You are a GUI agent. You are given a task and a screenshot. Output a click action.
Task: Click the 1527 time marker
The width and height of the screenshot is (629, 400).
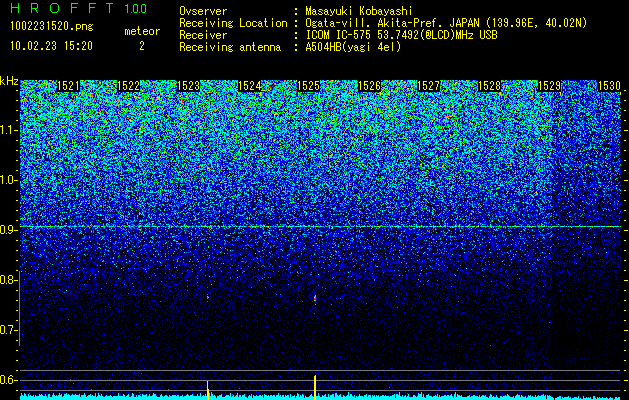point(429,86)
